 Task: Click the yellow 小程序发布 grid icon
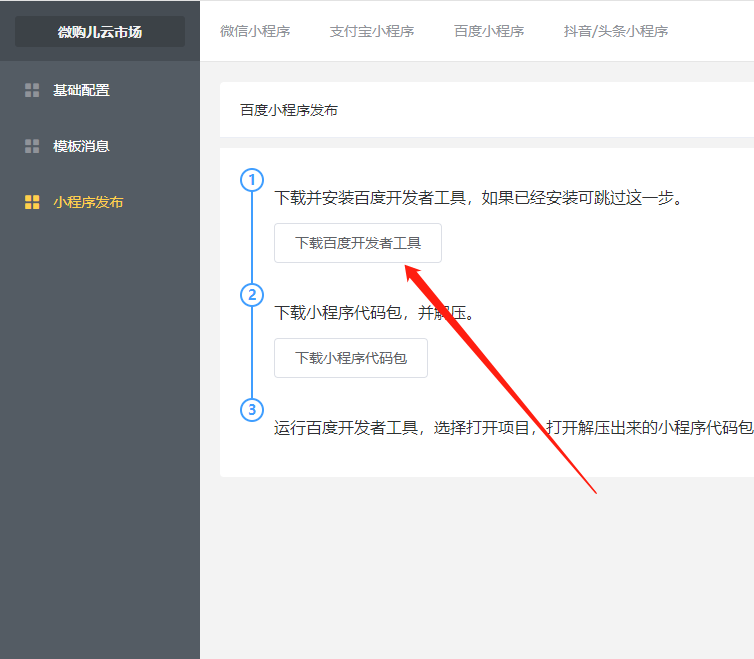click(x=32, y=202)
